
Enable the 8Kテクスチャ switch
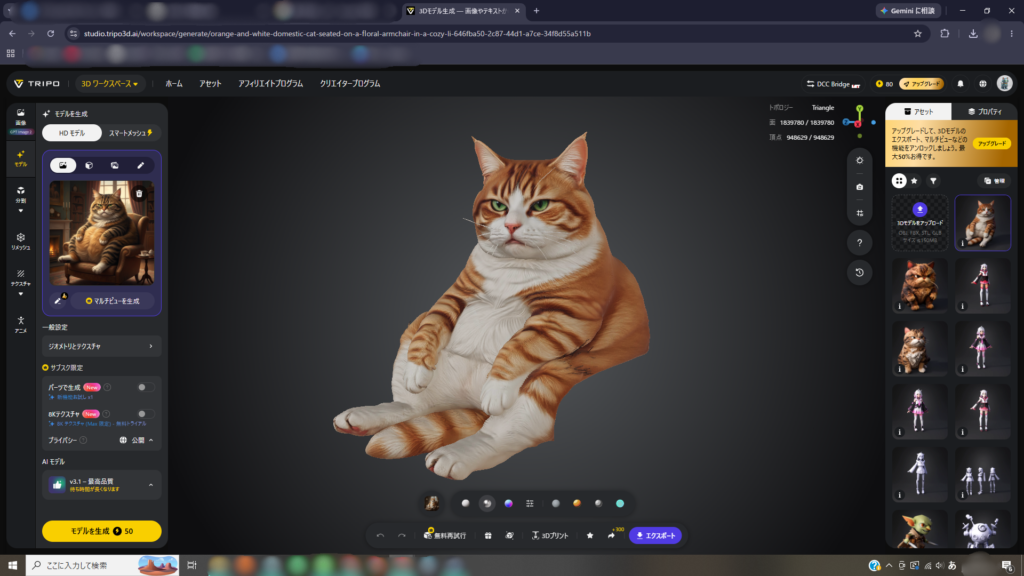tap(146, 413)
